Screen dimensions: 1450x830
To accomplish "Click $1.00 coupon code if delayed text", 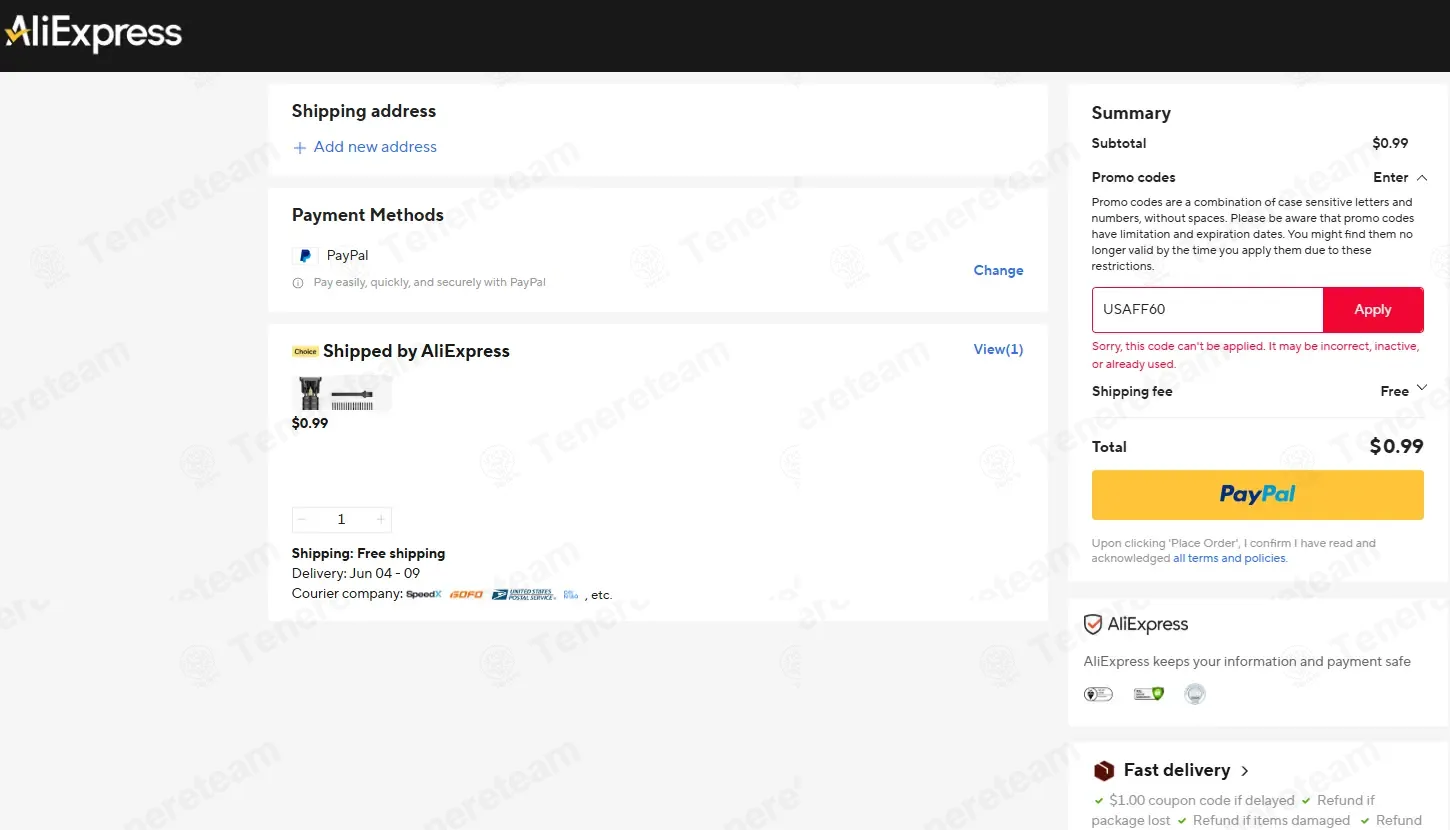I will coord(1202,800).
